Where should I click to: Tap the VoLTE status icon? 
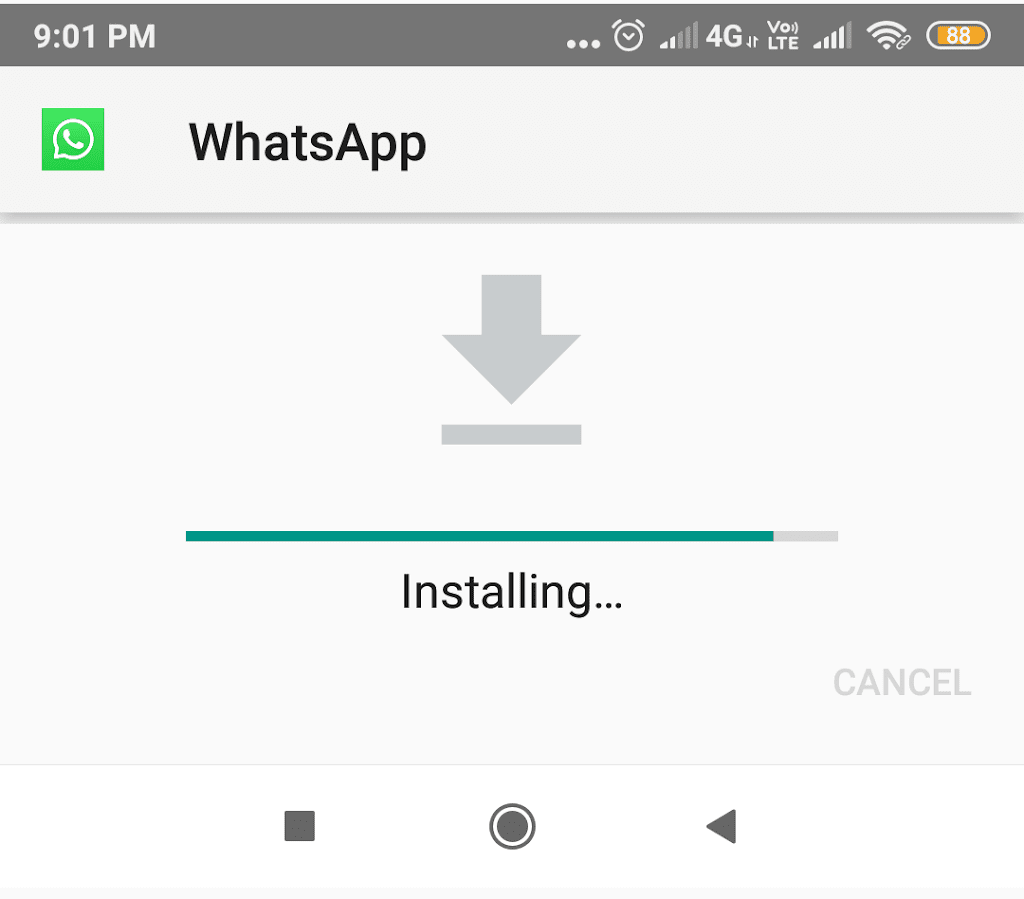(x=782, y=35)
